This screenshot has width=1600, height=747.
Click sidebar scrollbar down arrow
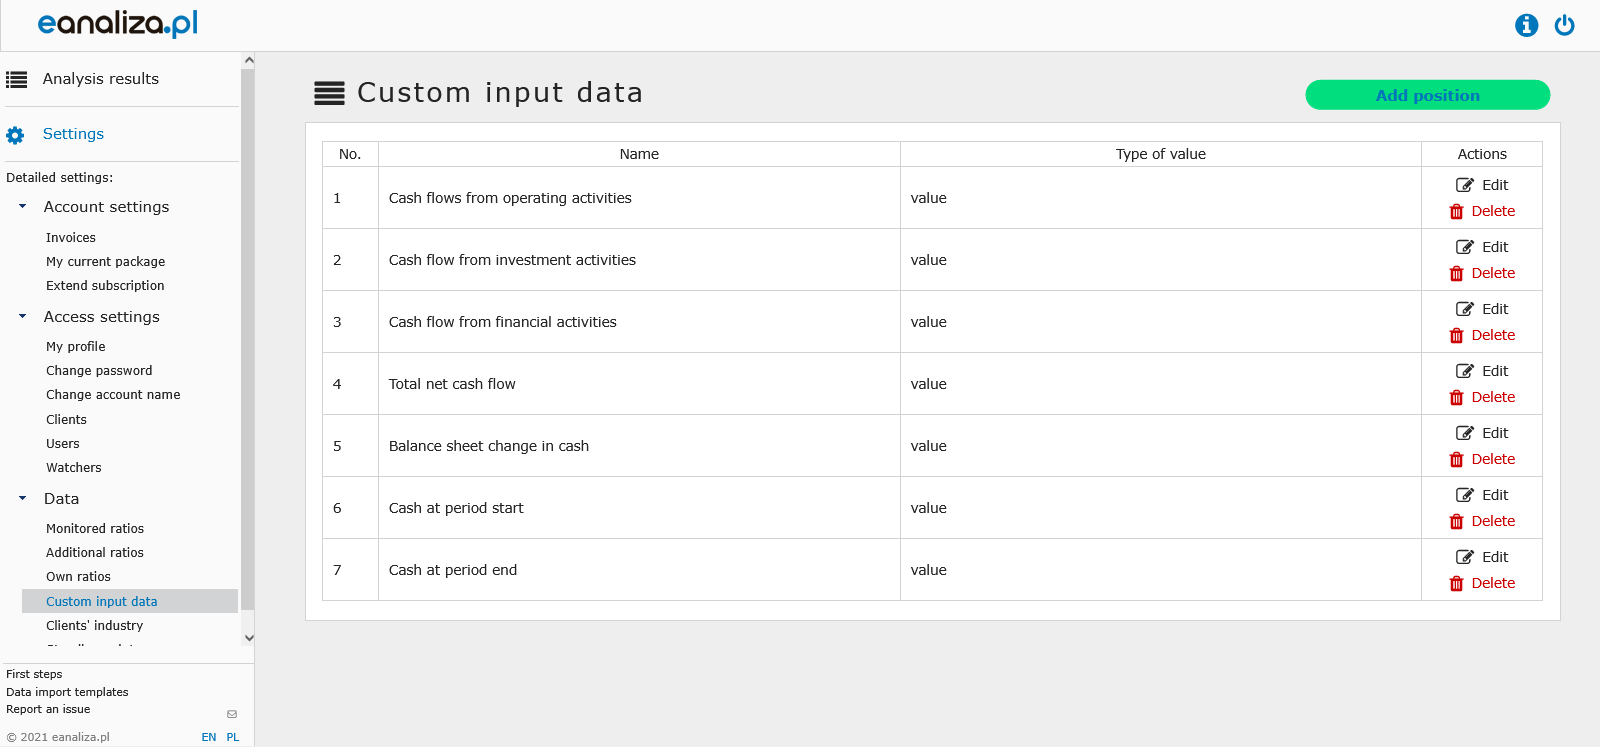pos(249,637)
